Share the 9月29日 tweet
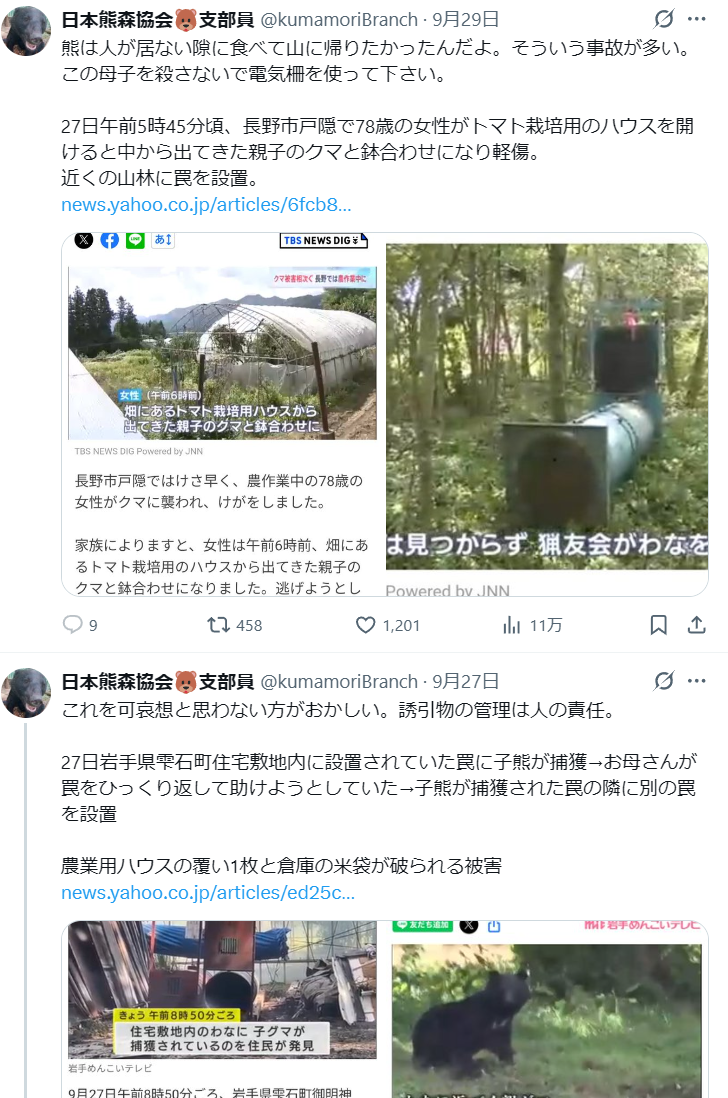Viewport: 728px width, 1098px height. 696,625
